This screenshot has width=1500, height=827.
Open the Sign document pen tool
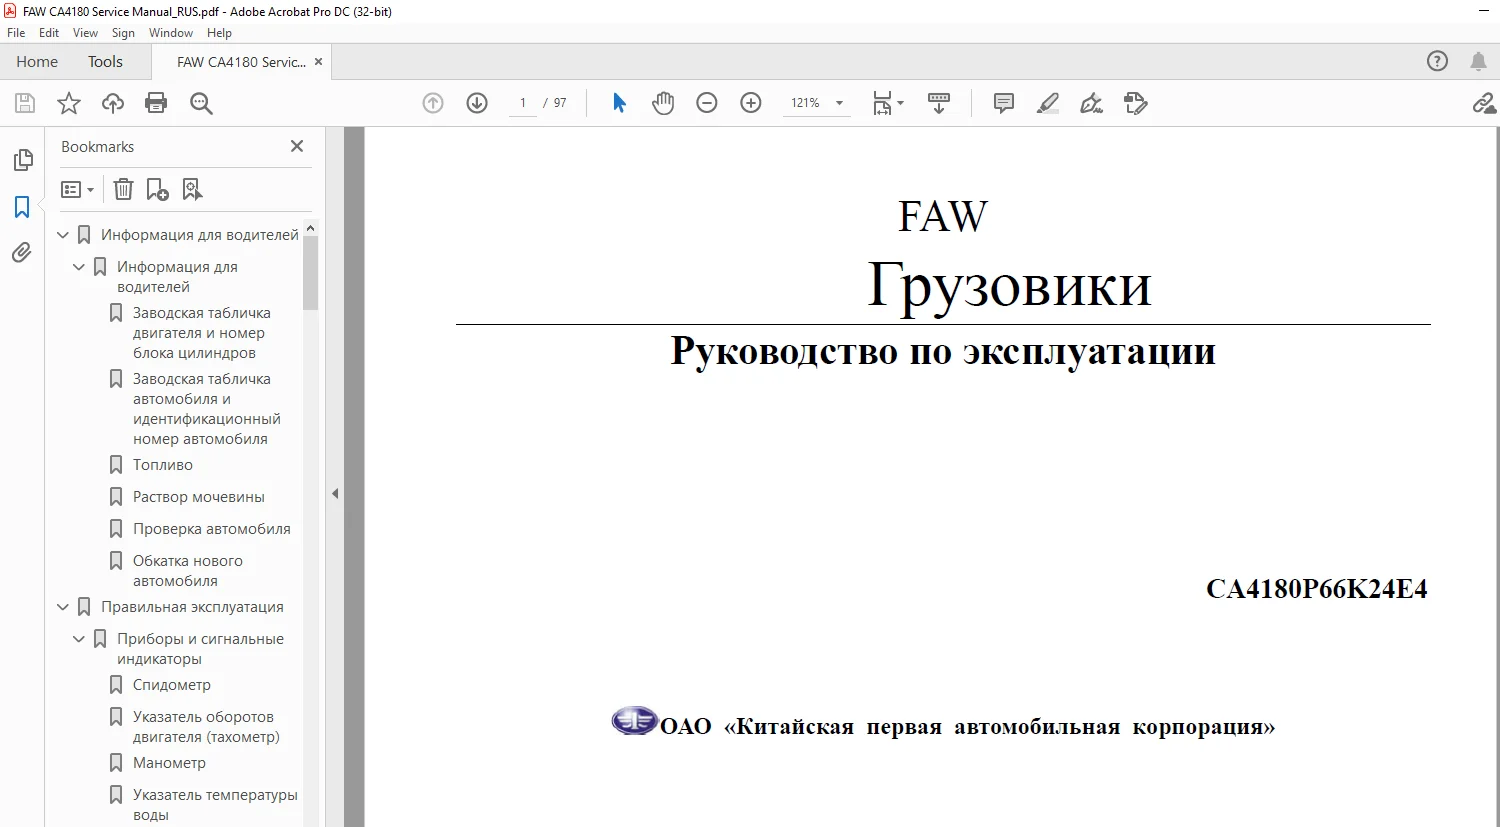1092,103
